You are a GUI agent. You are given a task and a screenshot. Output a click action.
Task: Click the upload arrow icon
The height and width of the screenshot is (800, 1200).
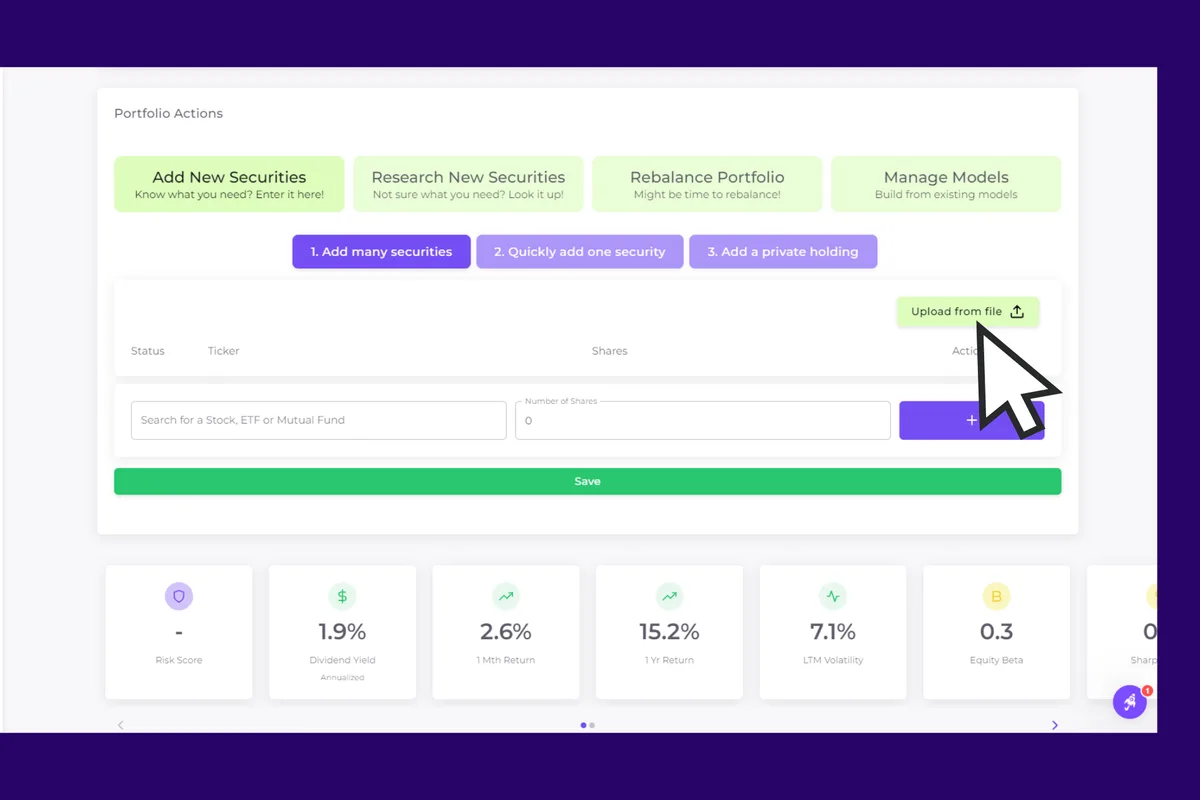pyautogui.click(x=1017, y=312)
